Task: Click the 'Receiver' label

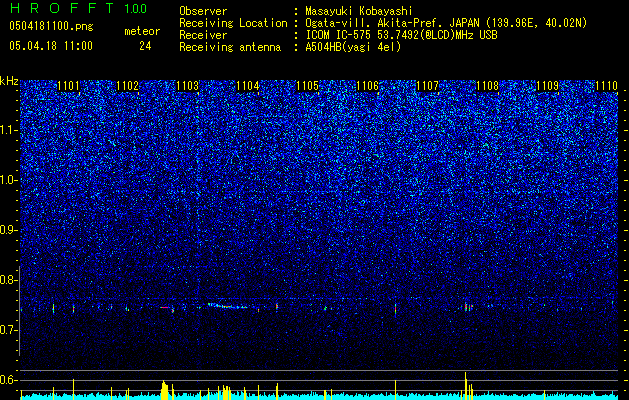Action: [x=203, y=35]
